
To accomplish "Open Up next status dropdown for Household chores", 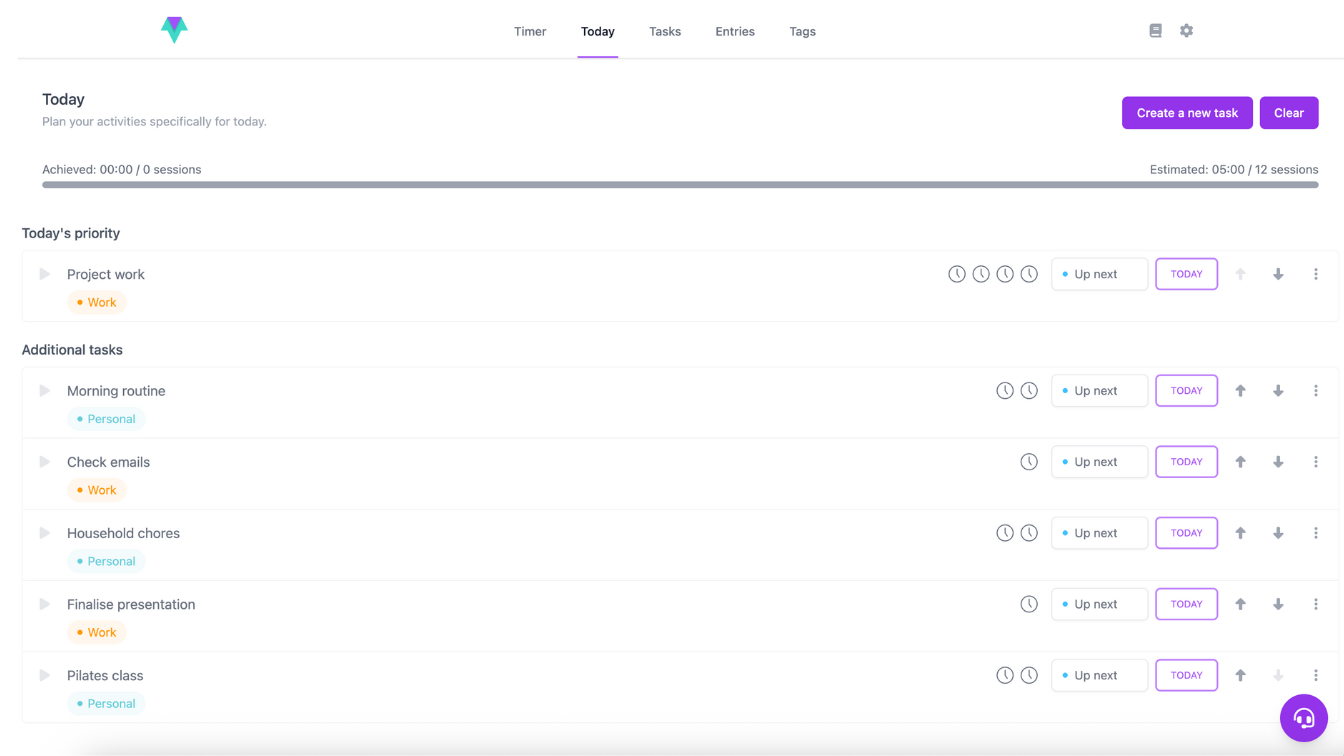I will [1098, 533].
